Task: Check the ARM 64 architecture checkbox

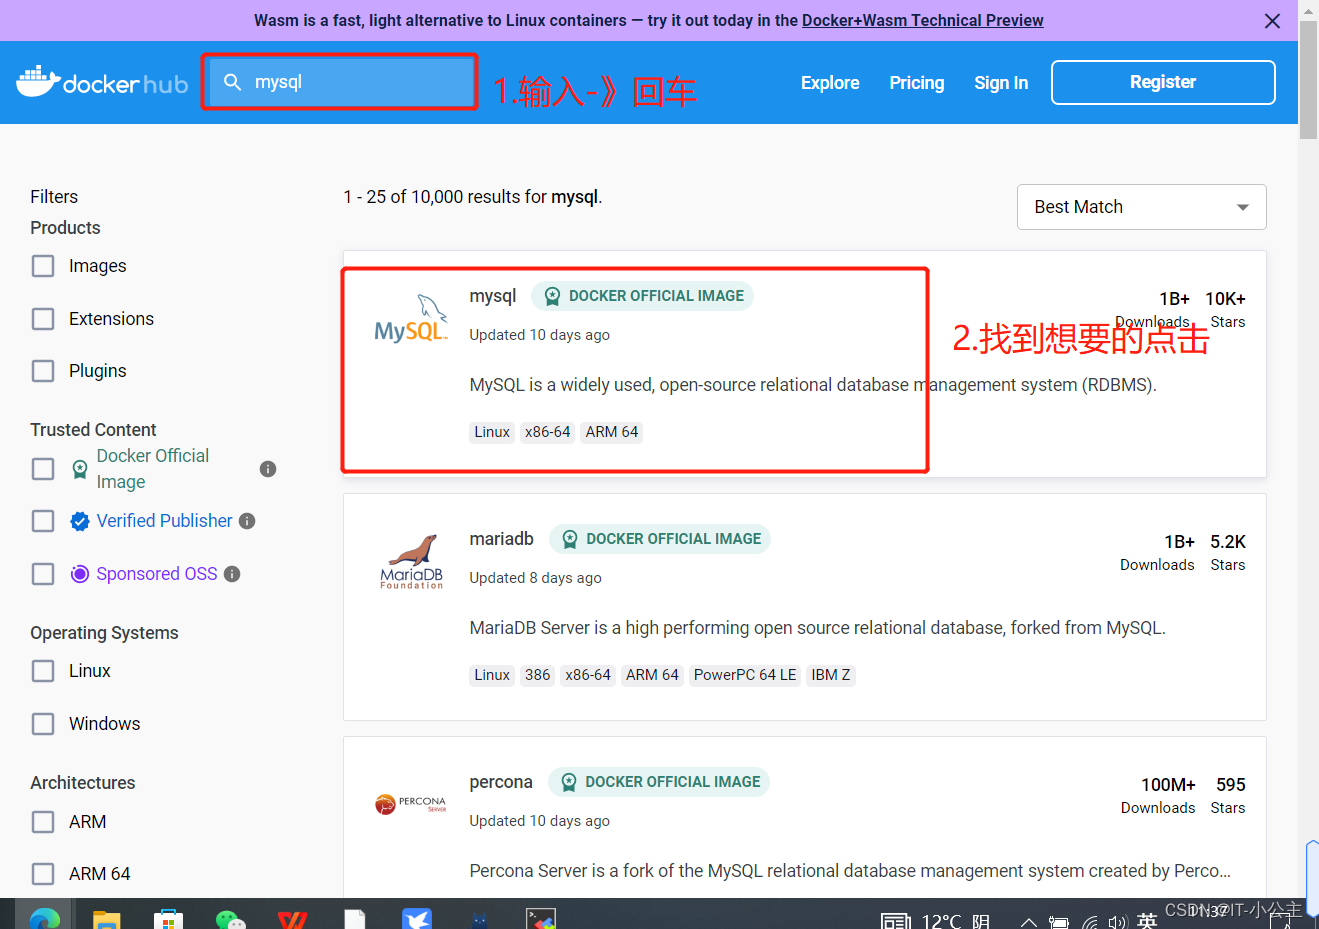Action: [43, 874]
